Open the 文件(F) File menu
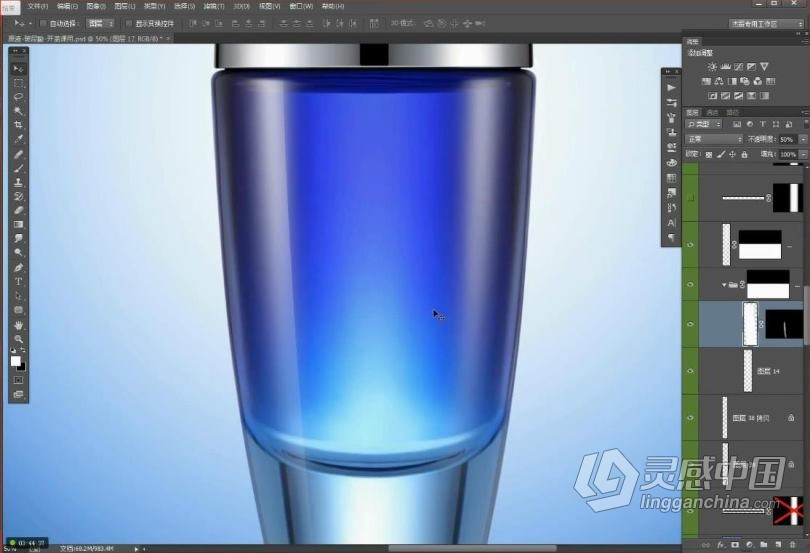Viewport: 810px width, 553px height. coord(37,6)
